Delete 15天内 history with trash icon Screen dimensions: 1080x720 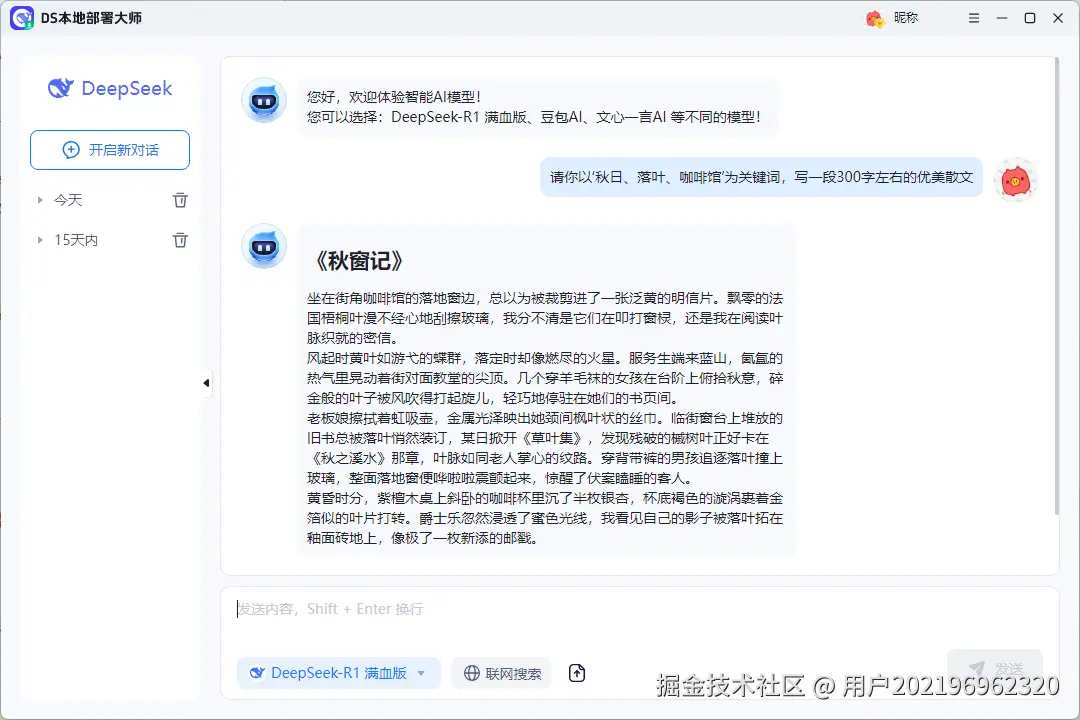click(x=180, y=239)
